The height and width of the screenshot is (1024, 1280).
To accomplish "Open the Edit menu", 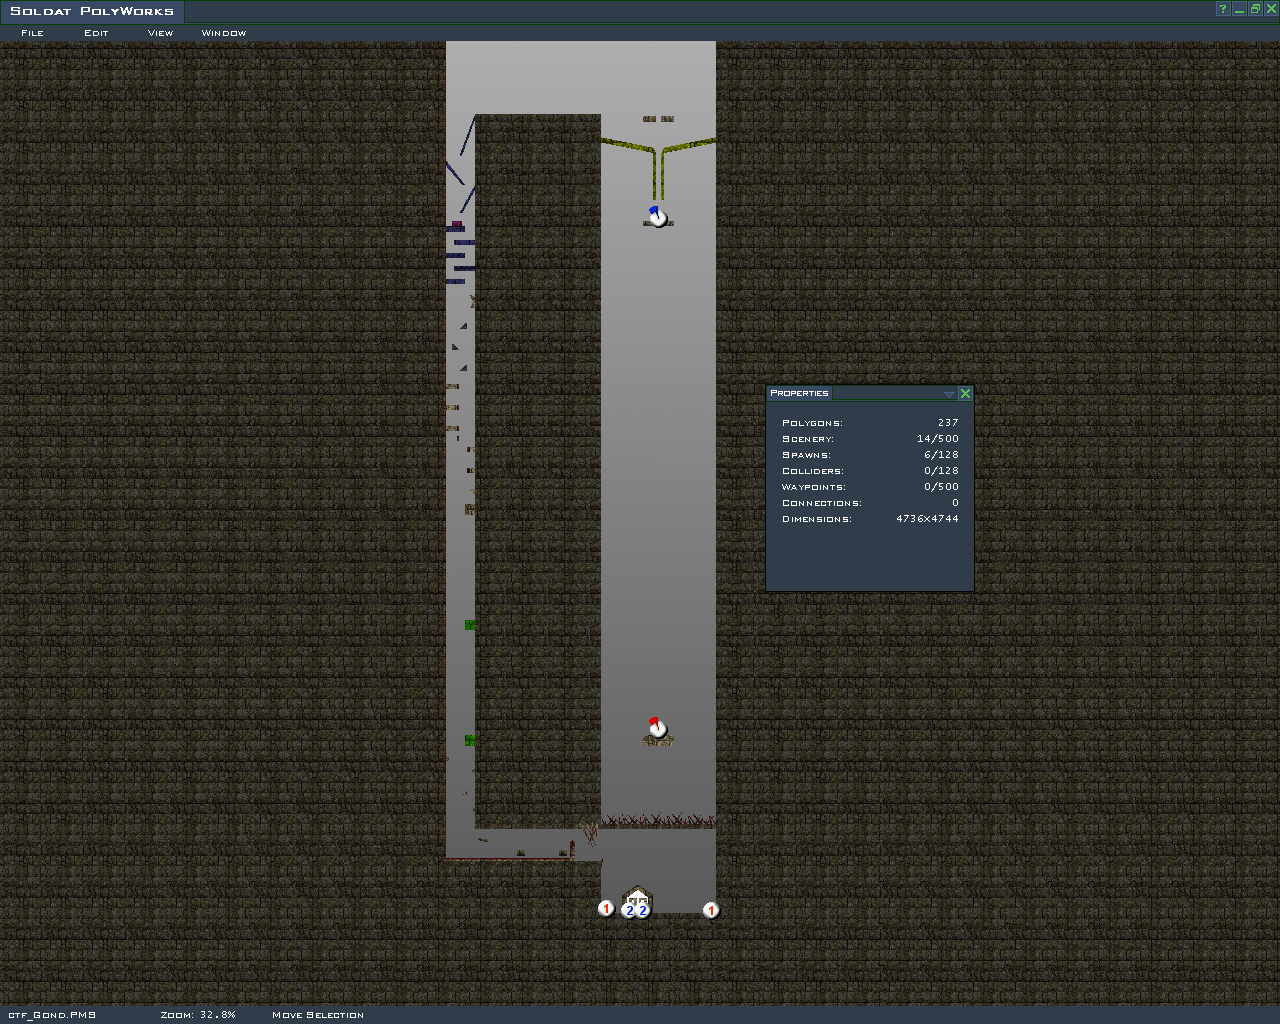I will 96,33.
